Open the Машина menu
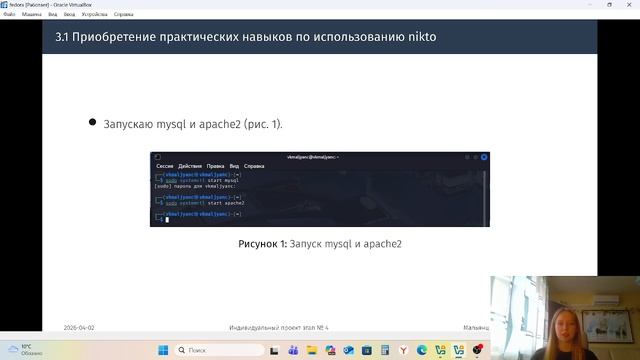The image size is (640, 360). coord(31,14)
